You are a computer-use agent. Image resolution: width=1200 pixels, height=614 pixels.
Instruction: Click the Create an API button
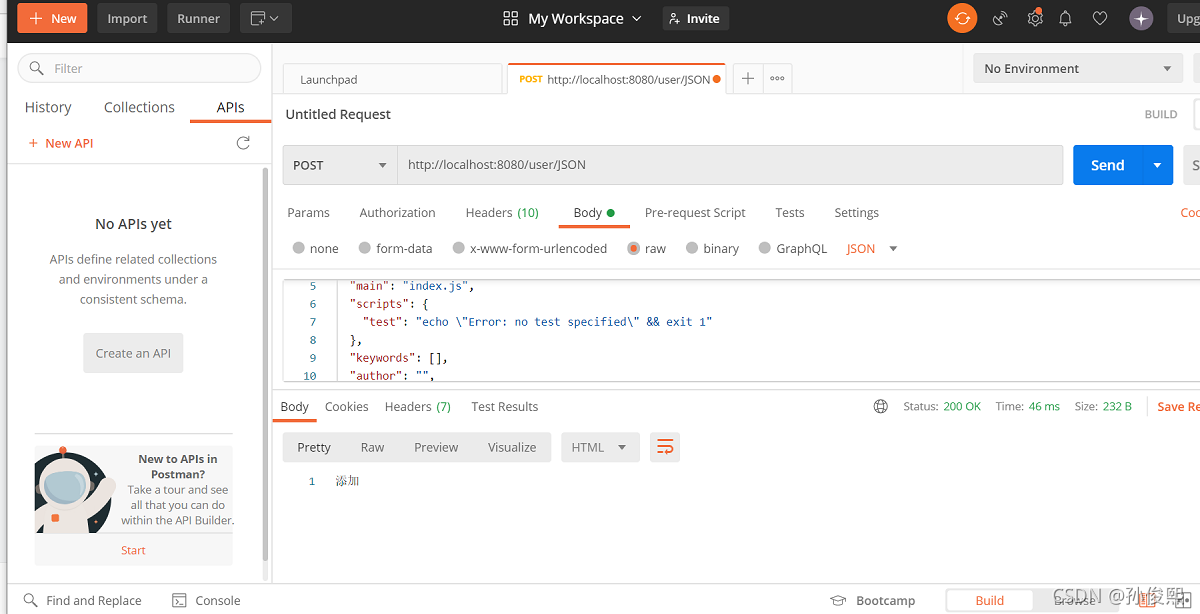(133, 353)
